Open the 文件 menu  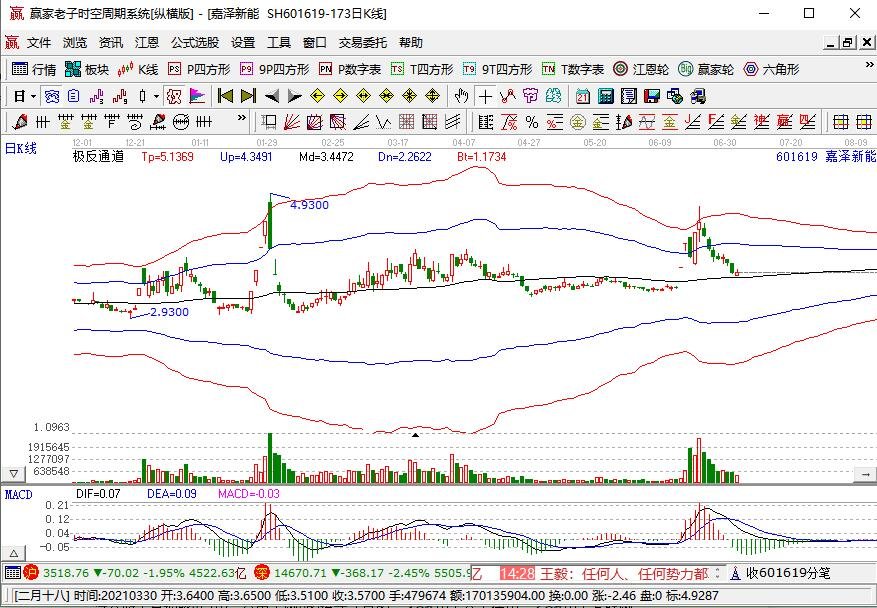coord(39,43)
